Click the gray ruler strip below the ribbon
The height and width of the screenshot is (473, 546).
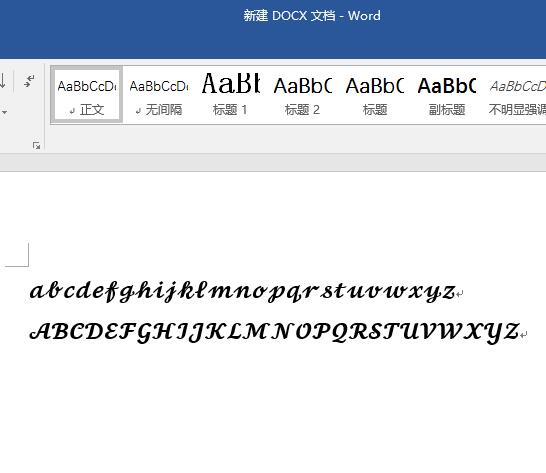[273, 163]
